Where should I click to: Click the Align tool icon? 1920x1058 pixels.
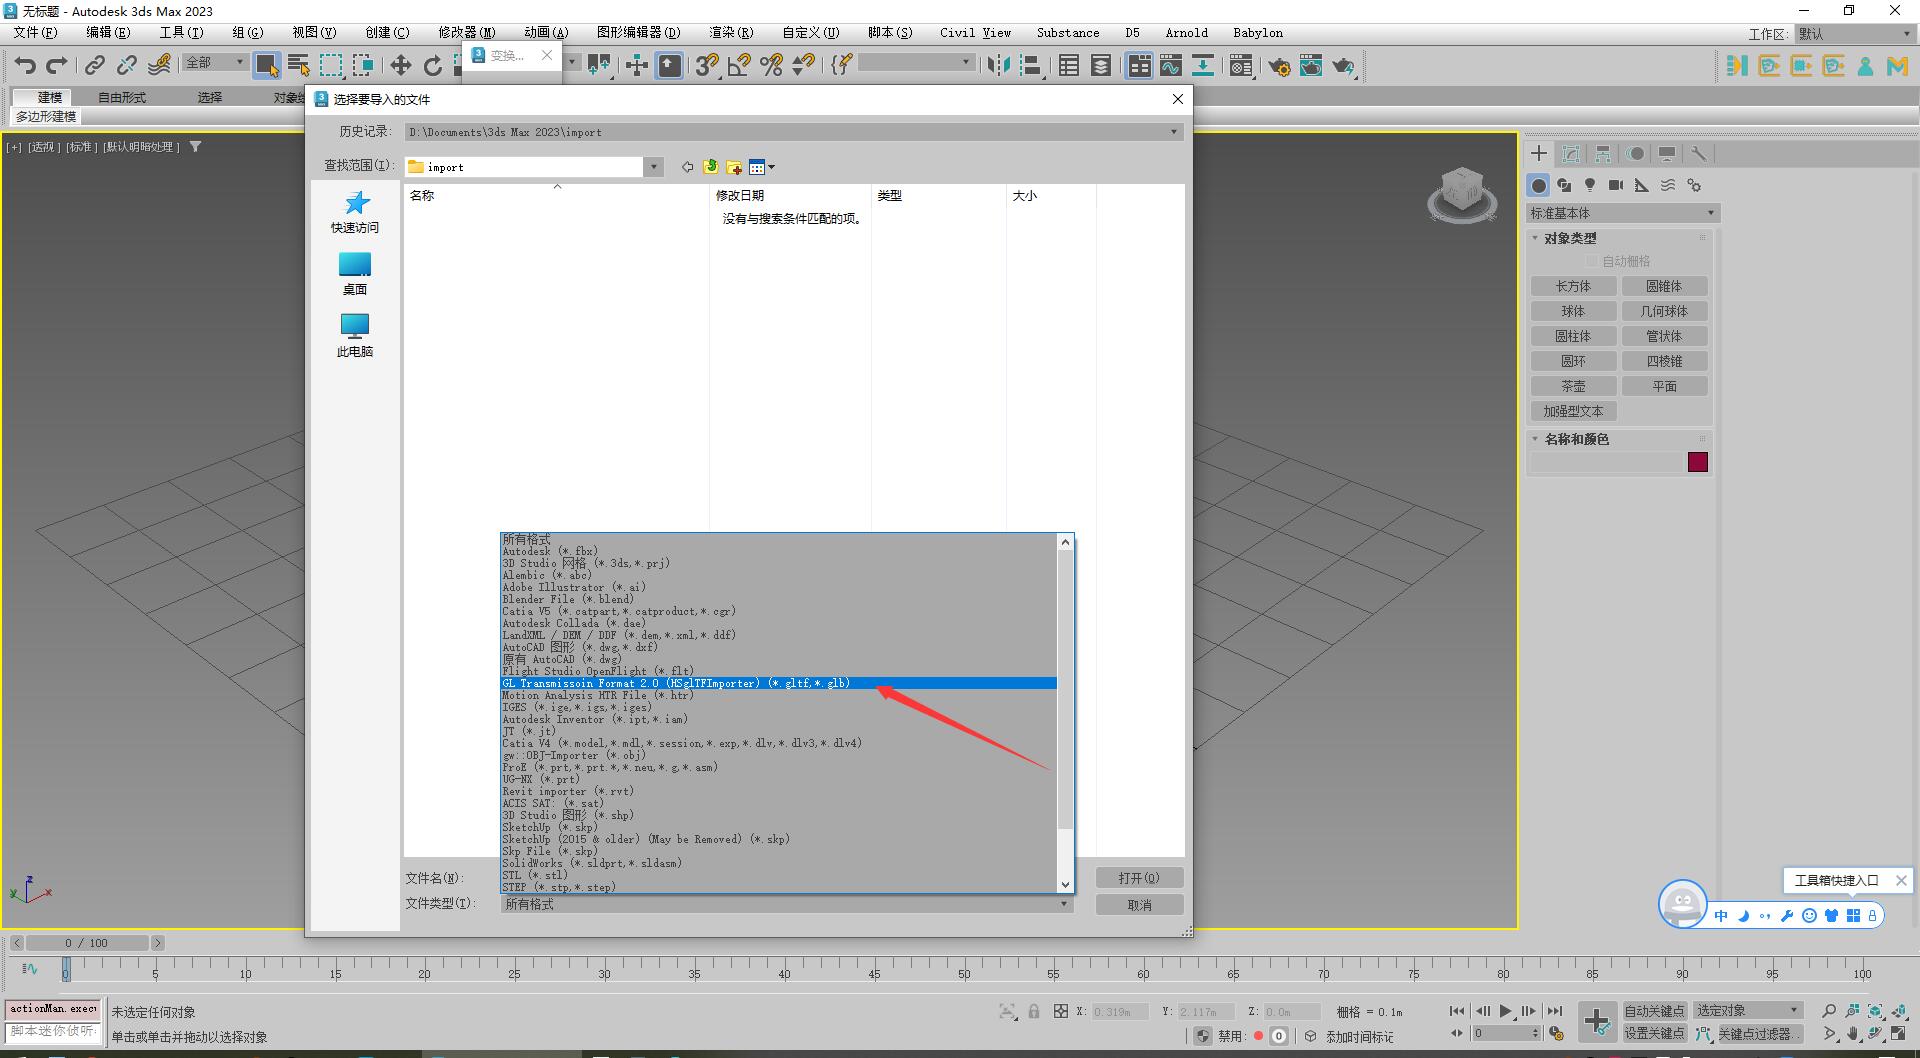pos(1030,66)
